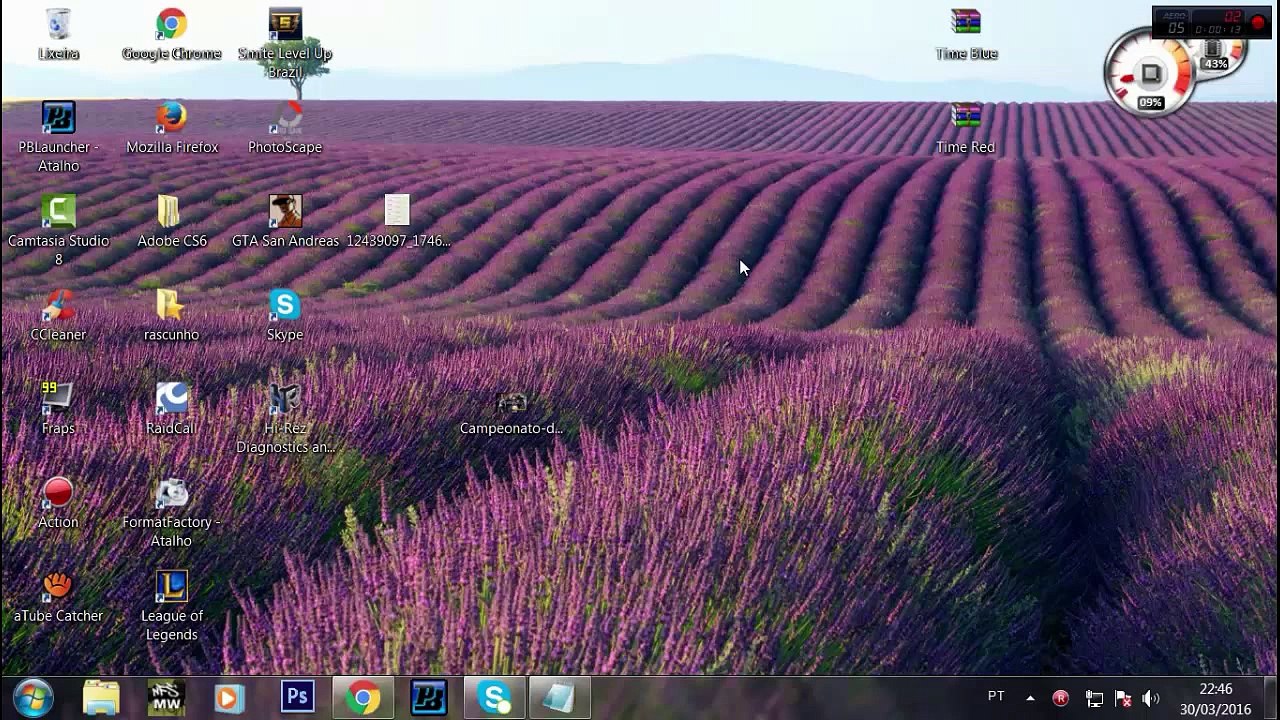Viewport: 1280px width, 720px height.
Task: Select the GTA San Andreas shortcut
Action: coord(285,222)
